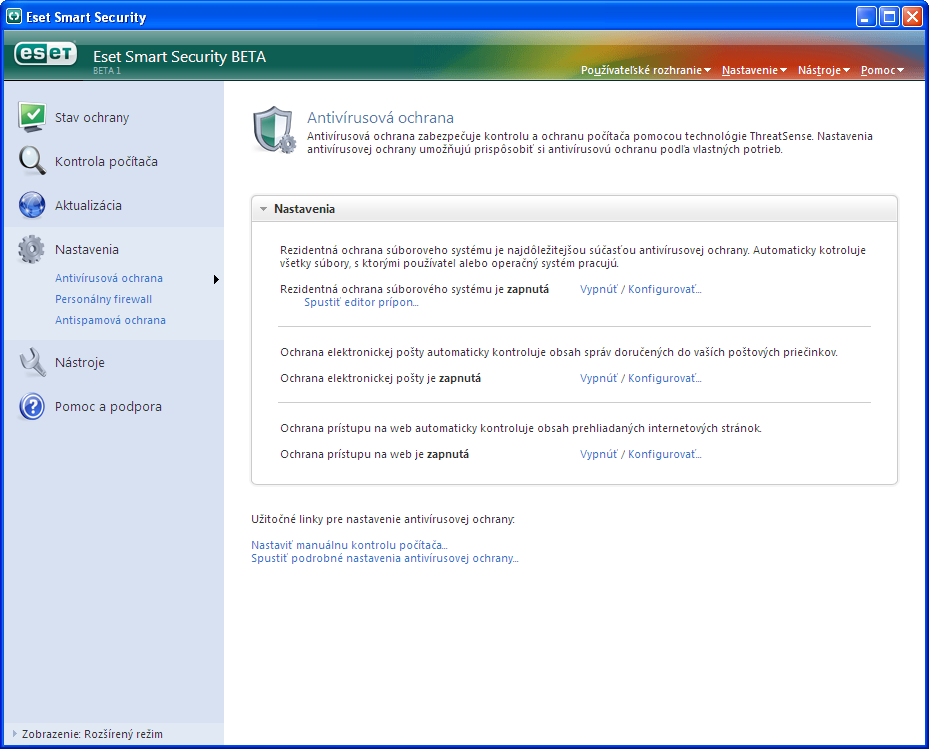Click the Užitočné linky pre nastavenie heading text
This screenshot has width=929, height=749.
[x=383, y=519]
